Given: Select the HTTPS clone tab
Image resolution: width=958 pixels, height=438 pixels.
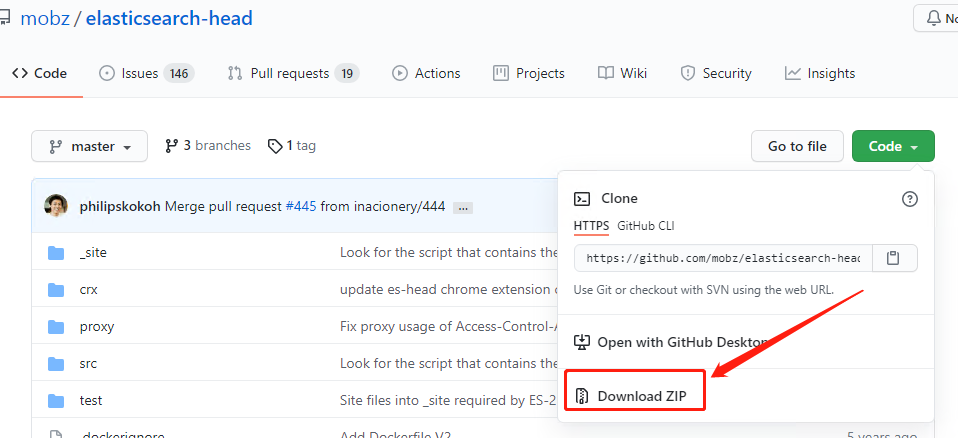Looking at the screenshot, I should (x=591, y=226).
